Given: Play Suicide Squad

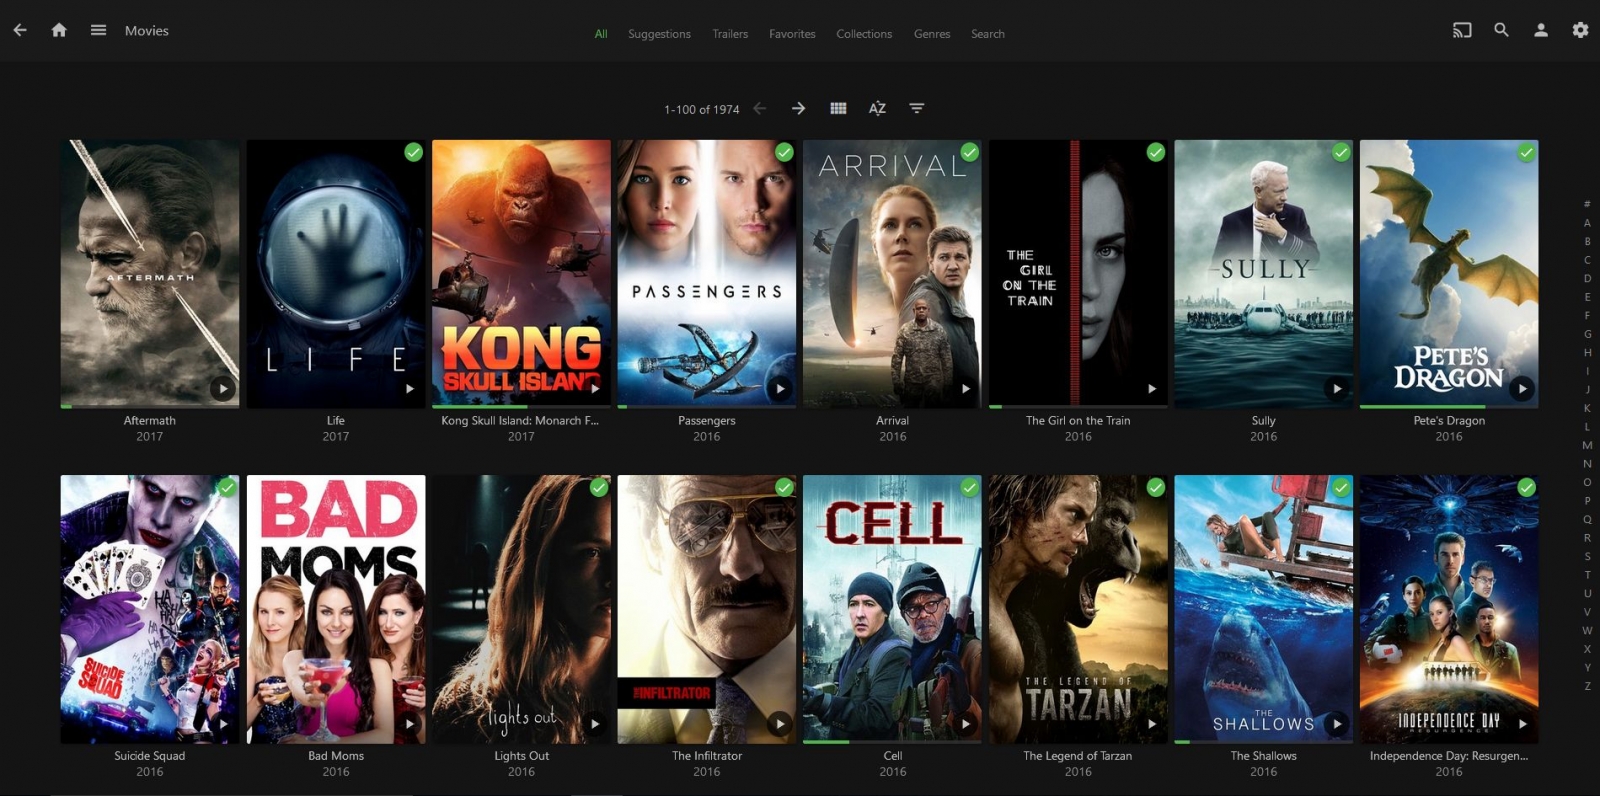Looking at the screenshot, I should coord(223,723).
